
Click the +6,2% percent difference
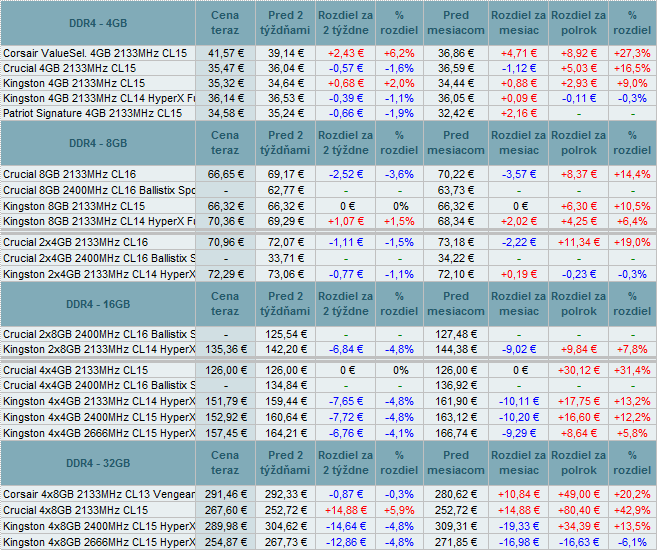coord(399,53)
